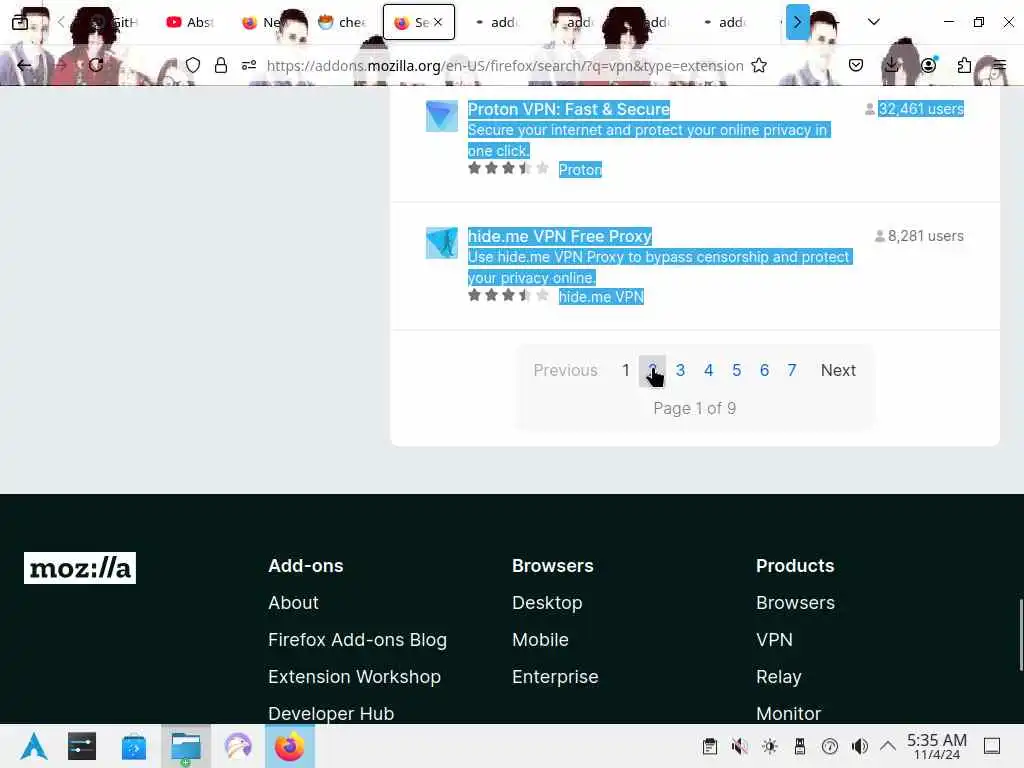Launch Discover software center from taskbar
The height and width of the screenshot is (768, 1024).
(134, 746)
